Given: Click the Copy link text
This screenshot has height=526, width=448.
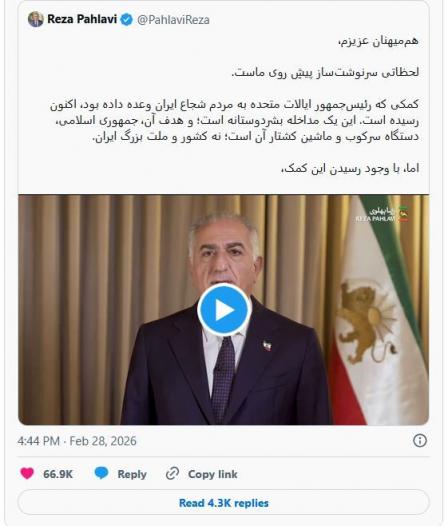Looking at the screenshot, I should click(213, 474).
